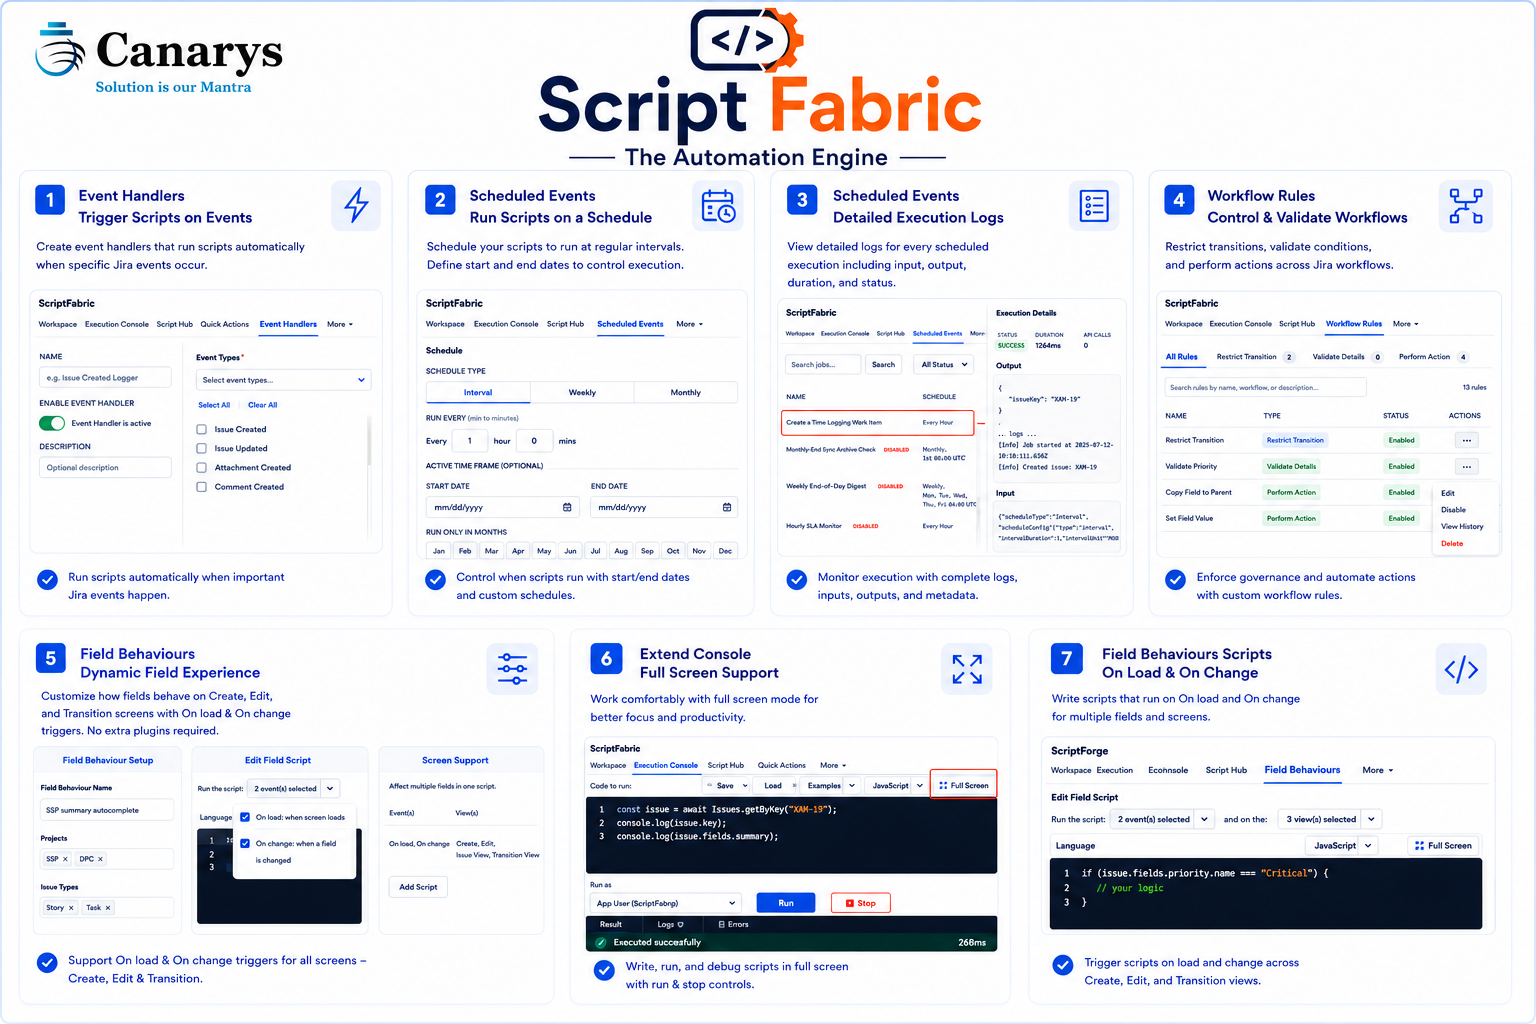Click the Extend Console expand arrows icon
Image resolution: width=1536 pixels, height=1024 pixels.
[967, 669]
